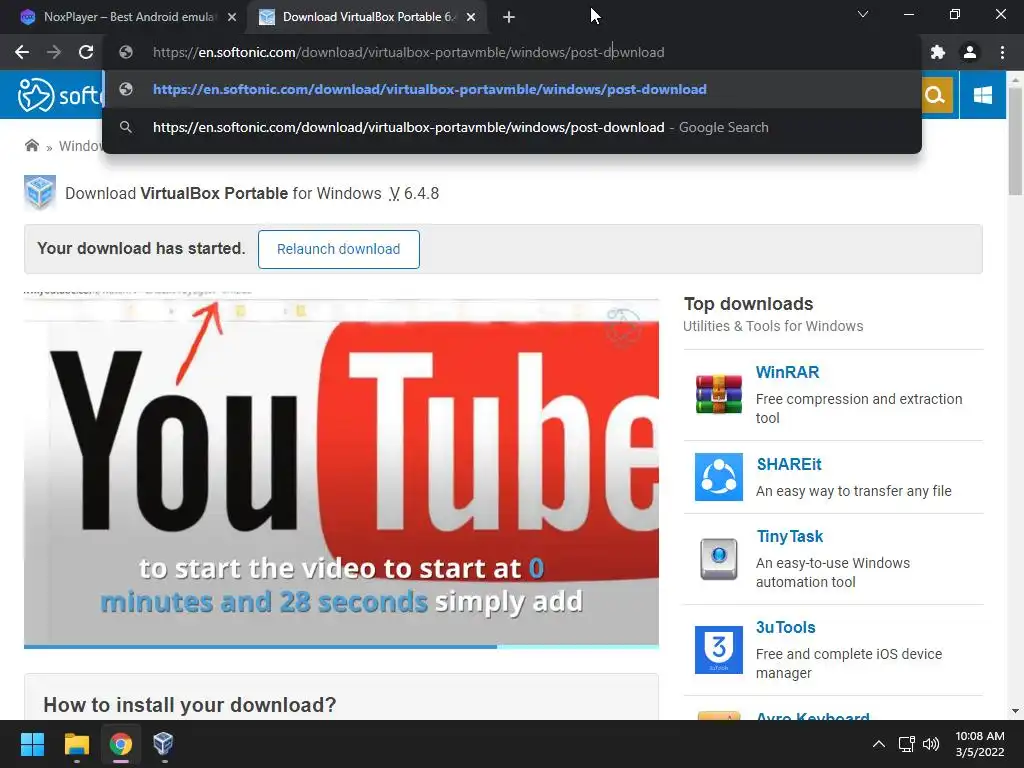Go back using the browser back arrow

22,52
